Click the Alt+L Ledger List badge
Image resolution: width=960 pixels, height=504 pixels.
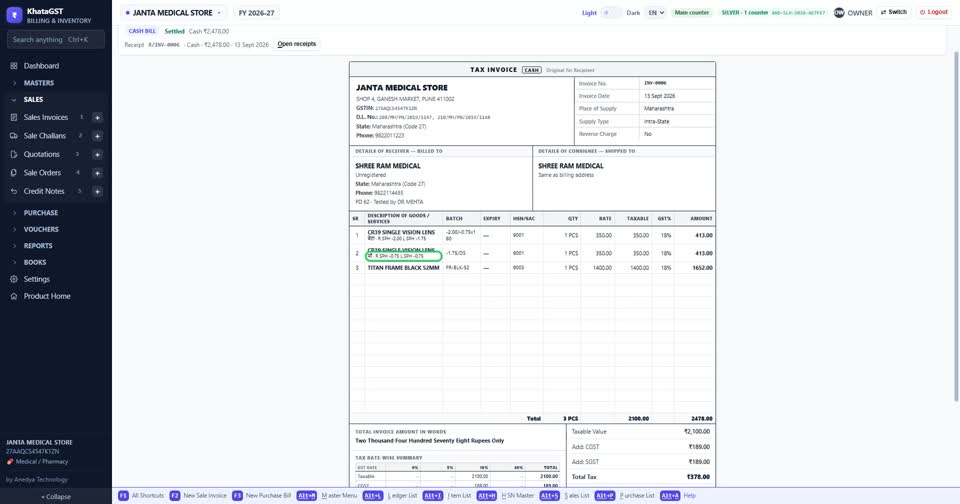tap(373, 495)
